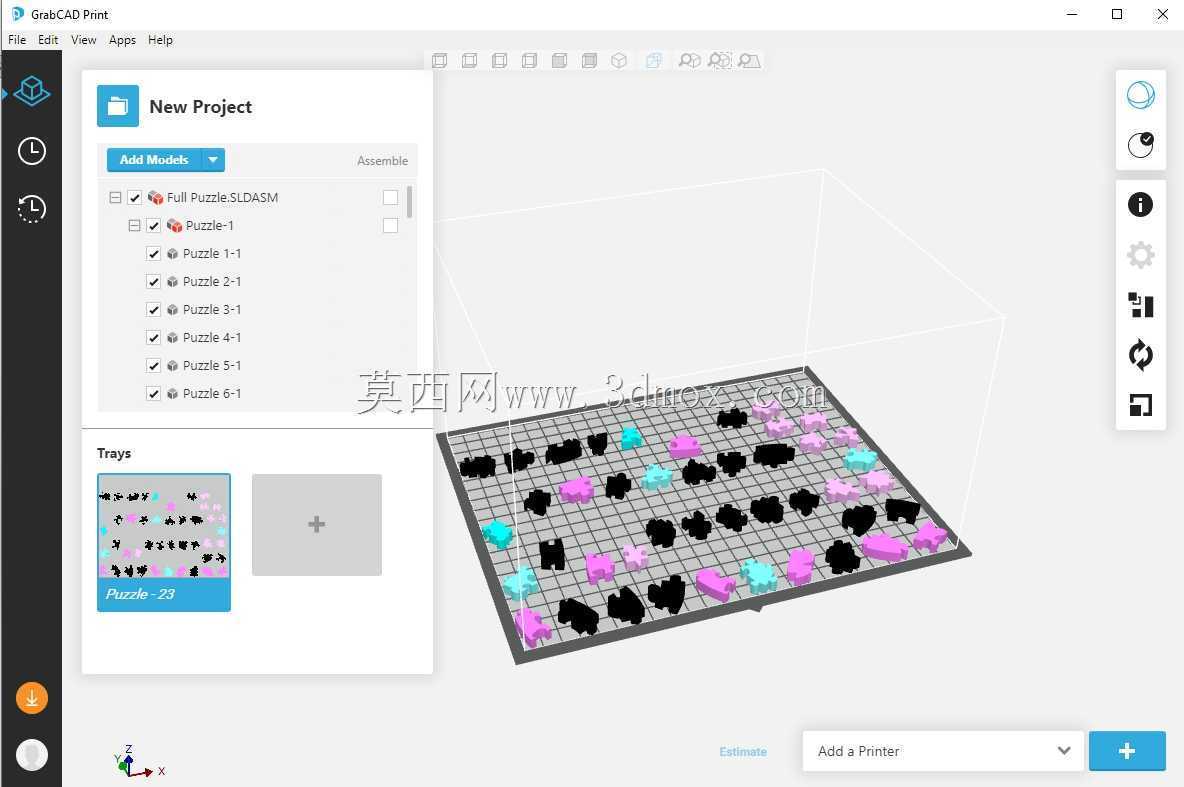Toggle the blue overlapping-cubes view icon
Viewport: 1184px width, 787px height.
653,60
